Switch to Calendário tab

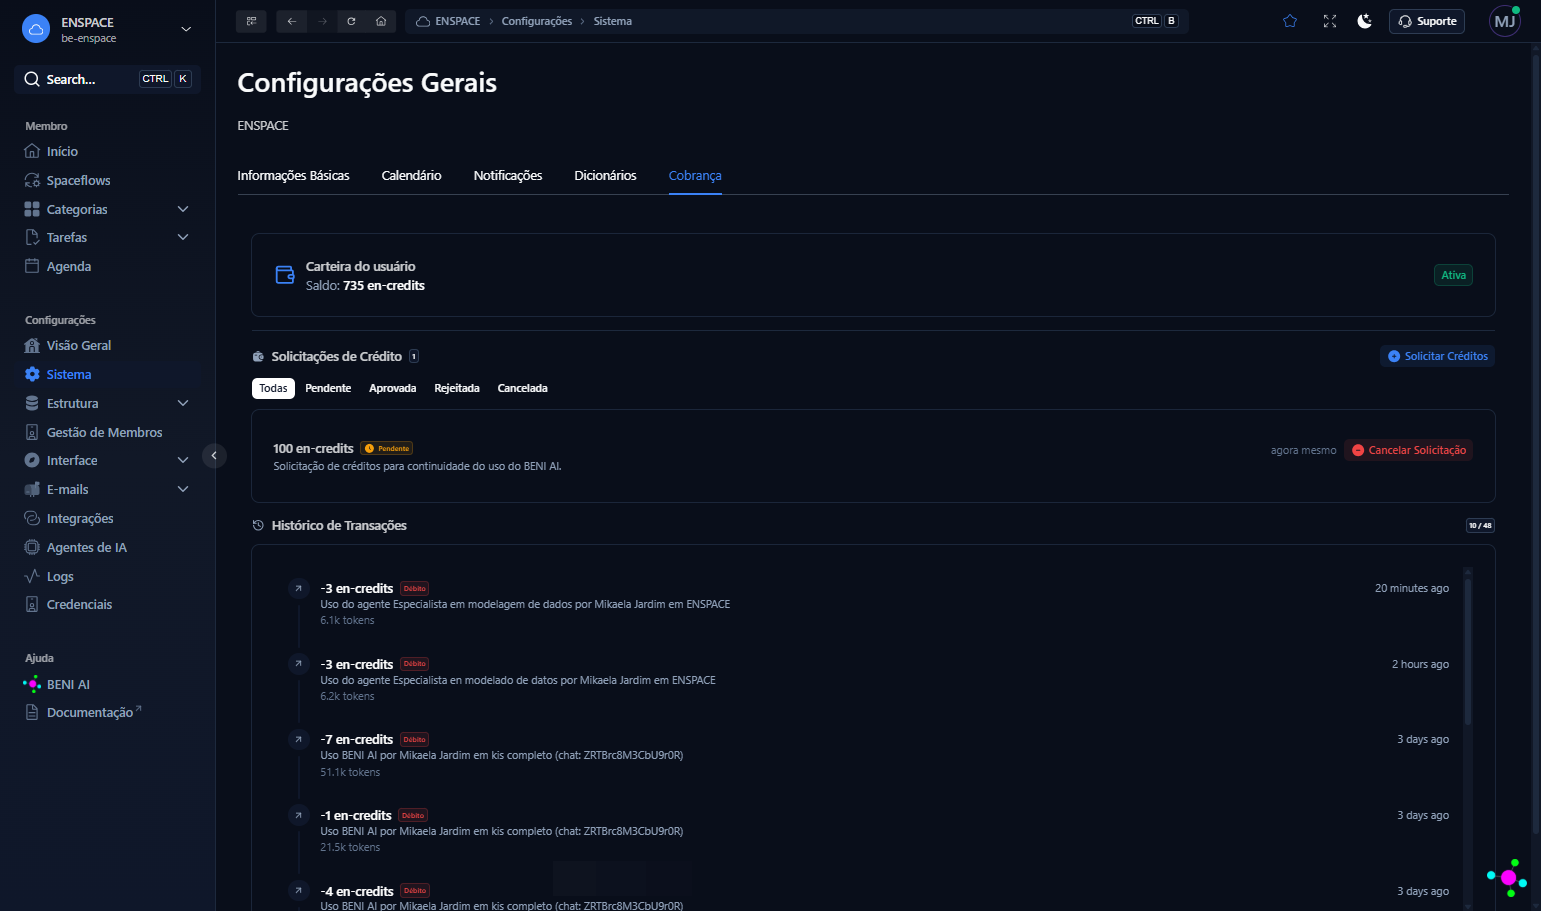411,175
